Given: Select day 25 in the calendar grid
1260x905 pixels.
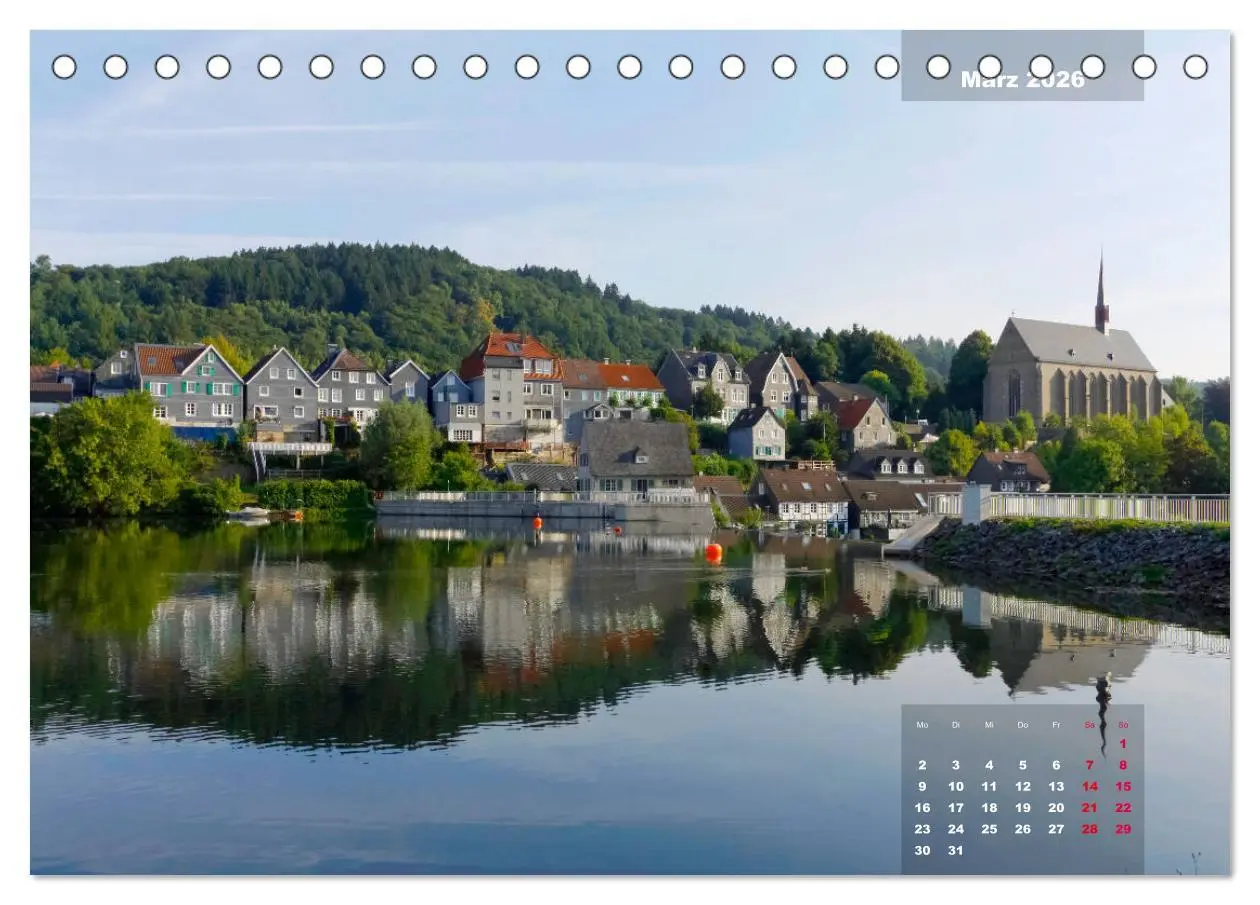Looking at the screenshot, I should coord(989,829).
